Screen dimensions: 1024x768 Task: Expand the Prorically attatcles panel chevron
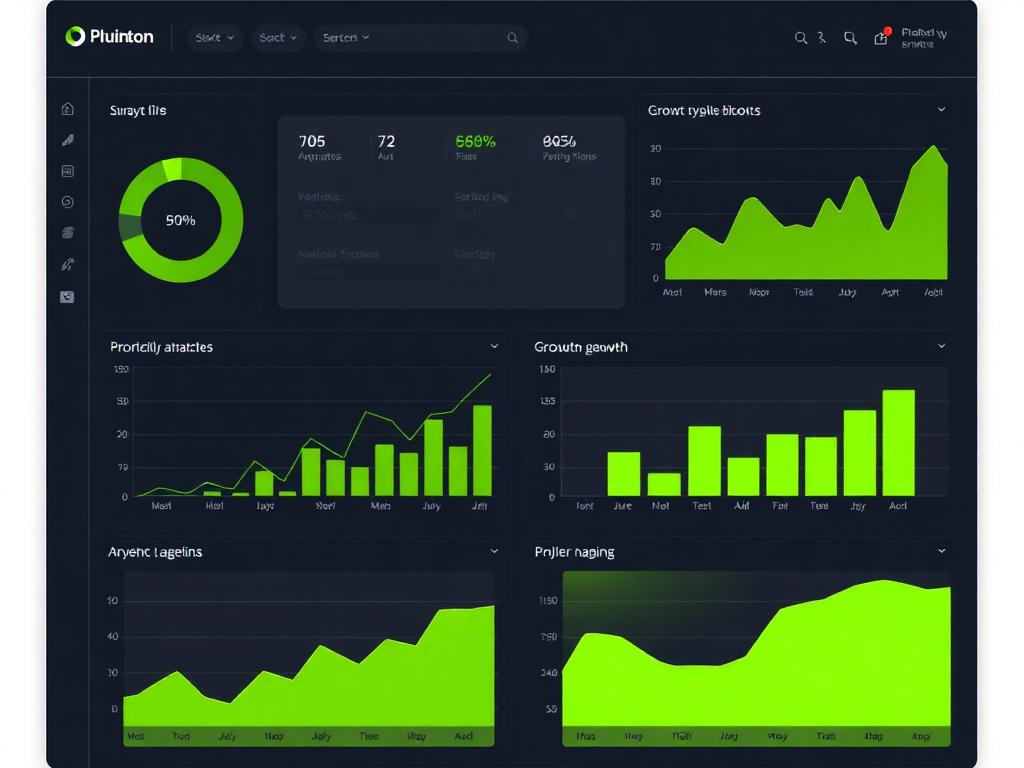point(494,346)
